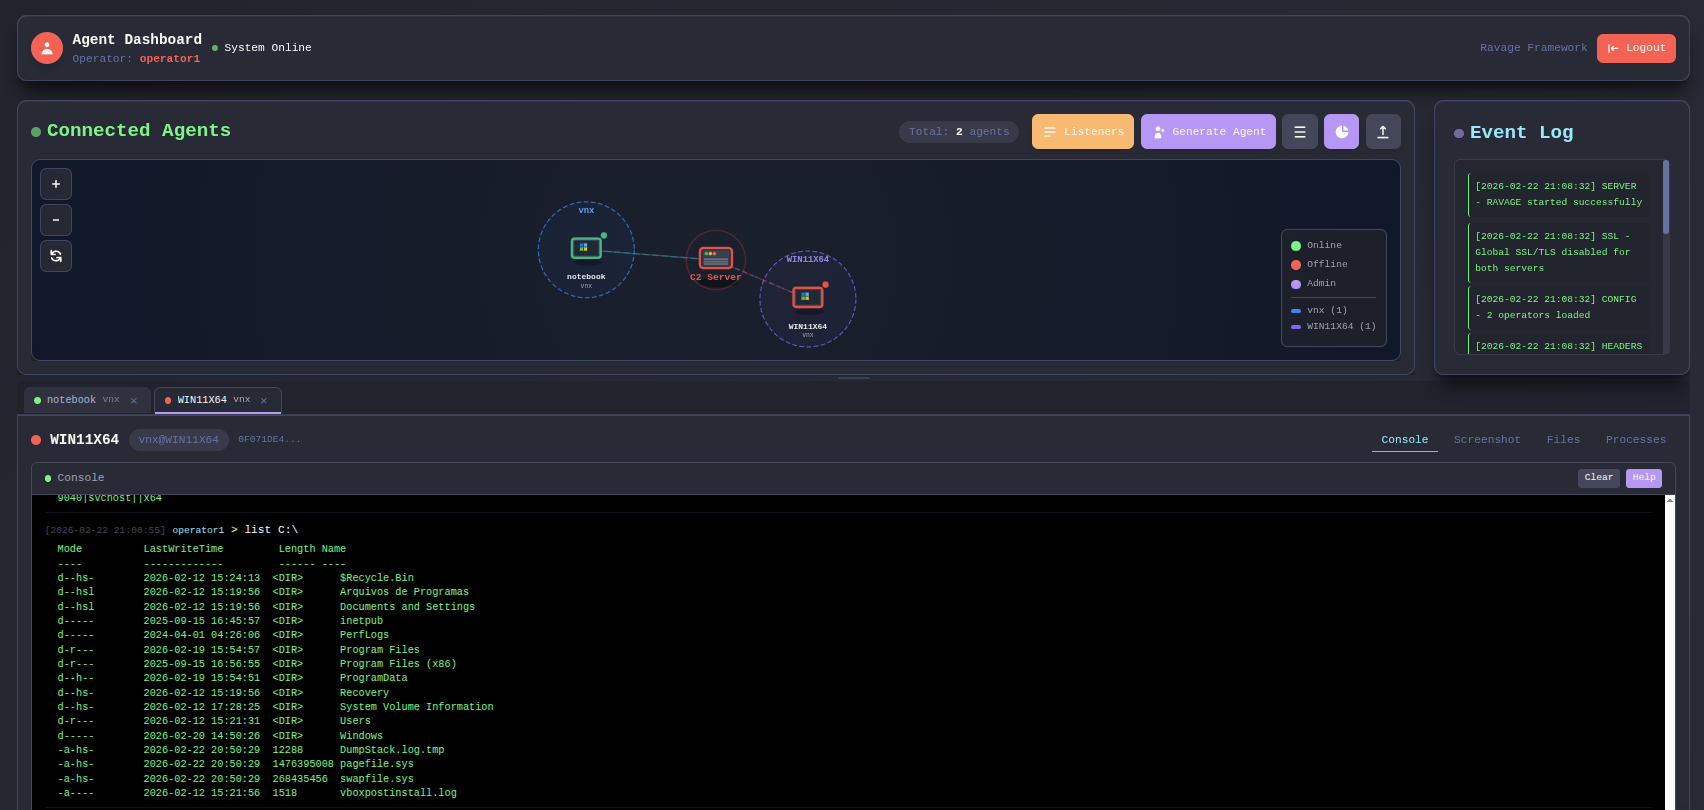Click the Generate Agent button
Viewport: 1704px width, 810px height.
(1208, 132)
